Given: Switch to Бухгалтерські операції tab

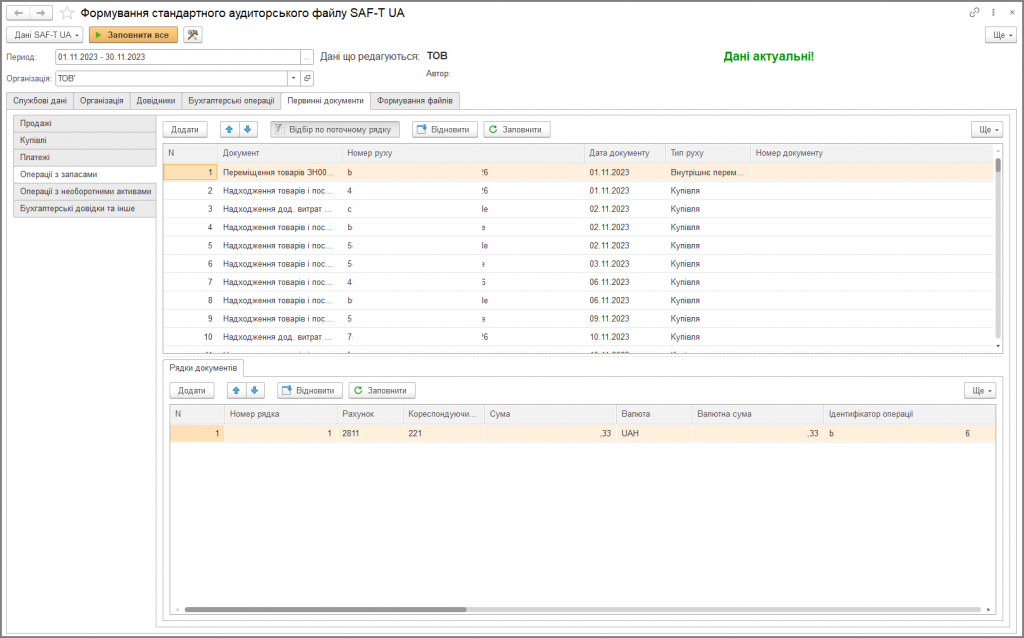Looking at the screenshot, I should pyautogui.click(x=231, y=101).
